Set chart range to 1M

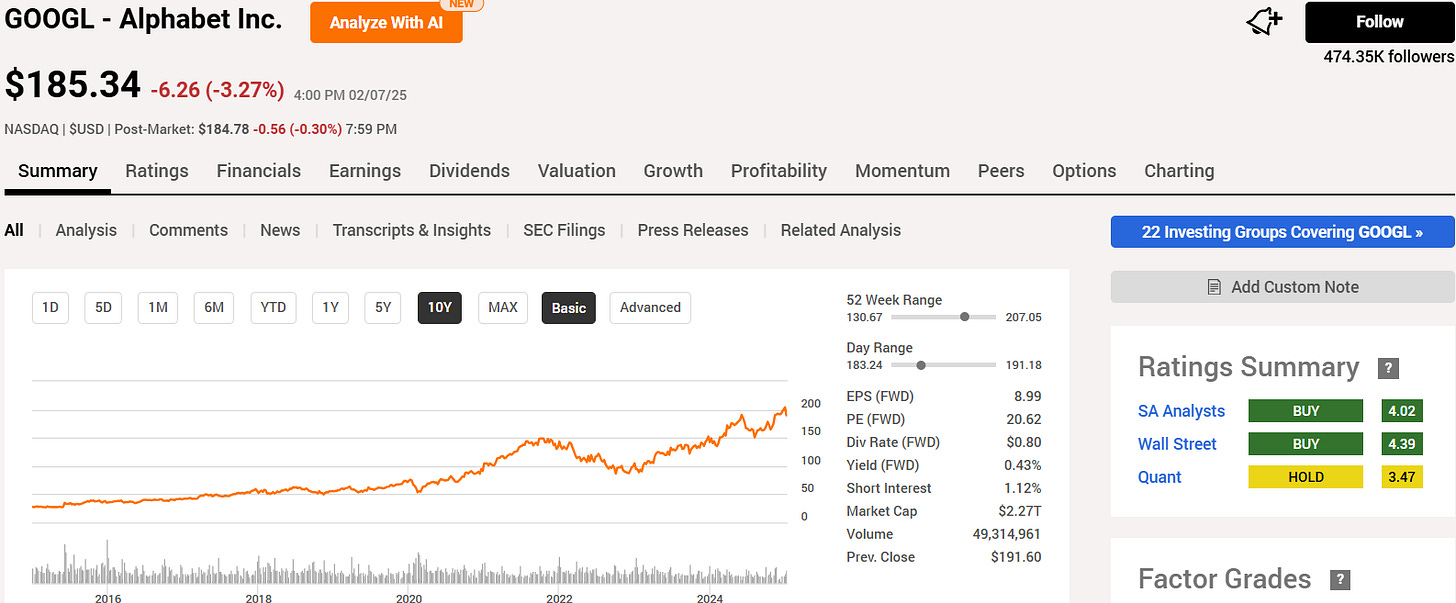[157, 307]
